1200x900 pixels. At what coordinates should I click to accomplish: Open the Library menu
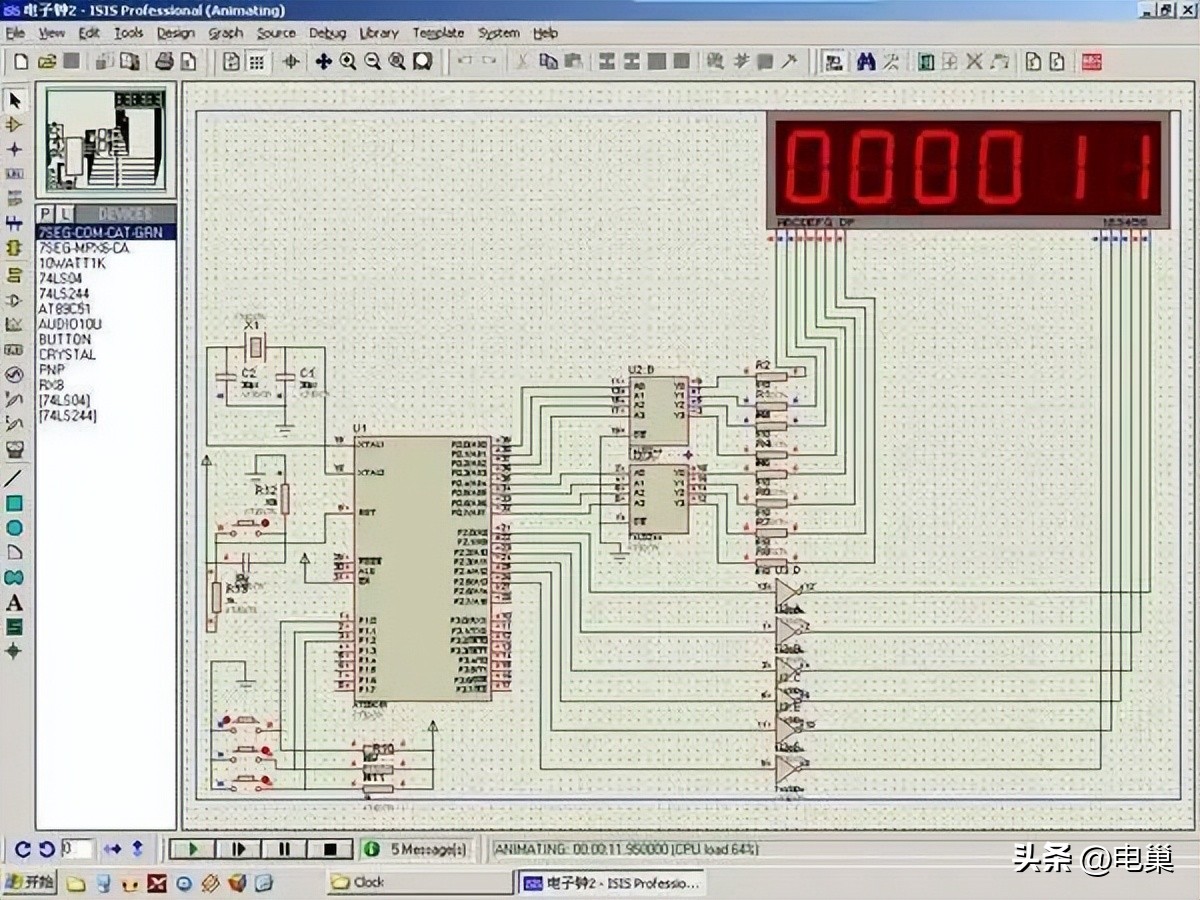378,33
